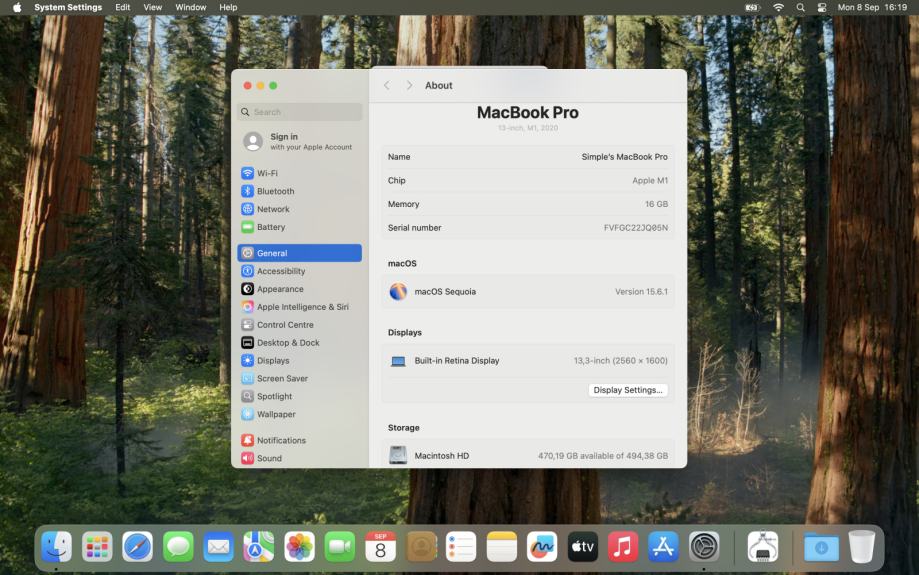The height and width of the screenshot is (575, 919).
Task: Open the Window menu in menu bar
Action: pyautogui.click(x=190, y=7)
